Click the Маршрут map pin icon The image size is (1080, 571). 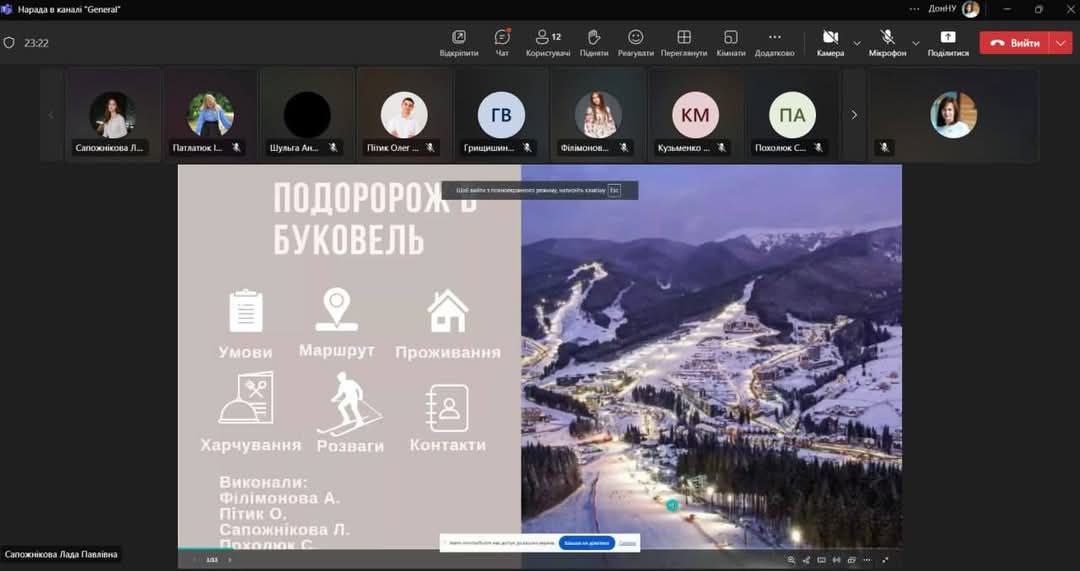pyautogui.click(x=337, y=309)
